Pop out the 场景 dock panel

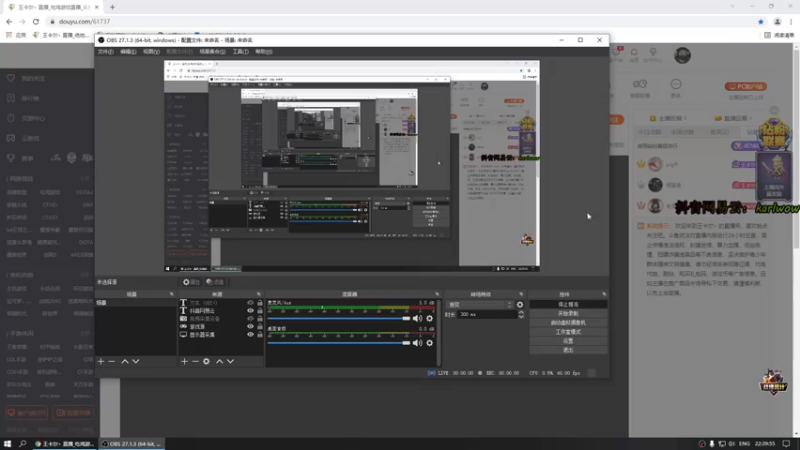coord(171,294)
